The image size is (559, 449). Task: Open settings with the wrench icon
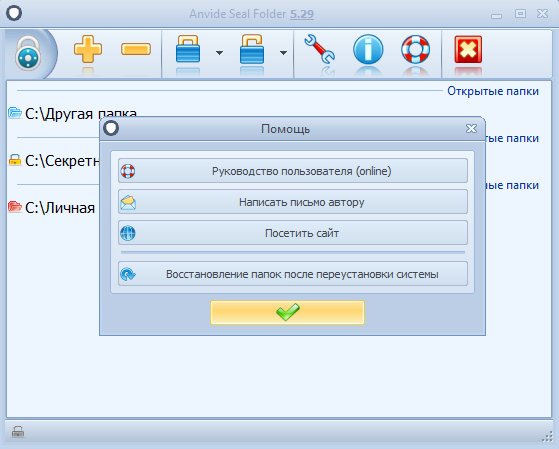point(320,49)
